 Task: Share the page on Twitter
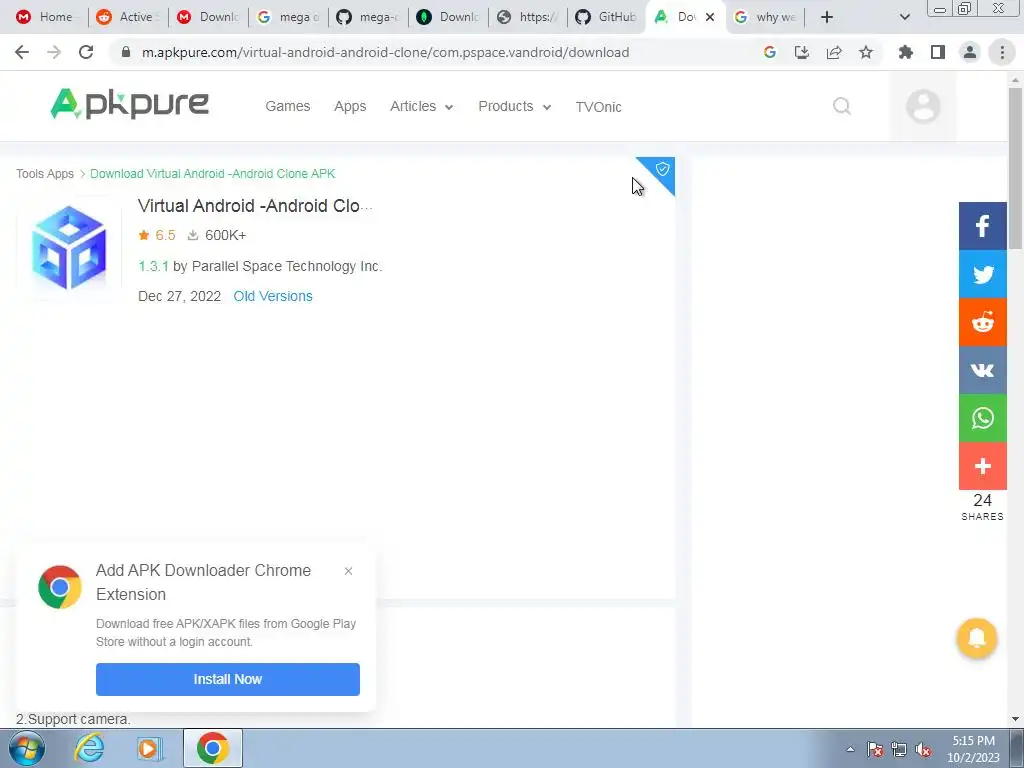(x=982, y=274)
